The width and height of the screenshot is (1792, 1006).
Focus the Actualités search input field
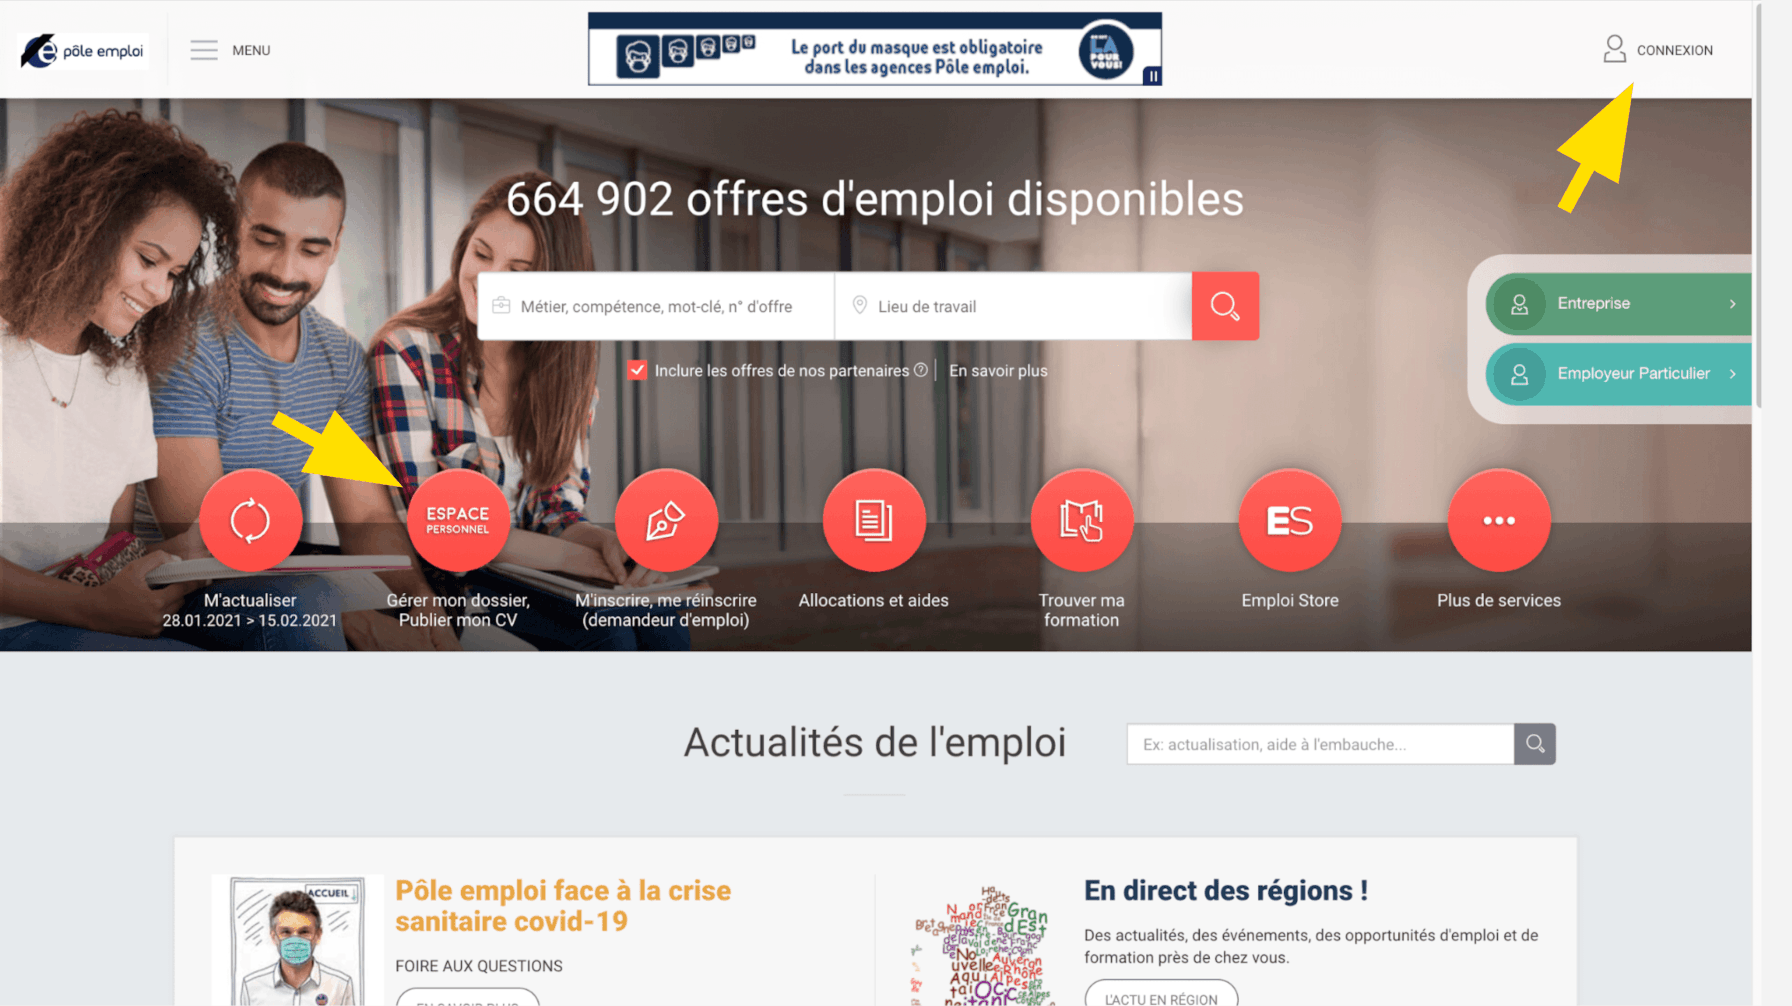(x=1320, y=744)
